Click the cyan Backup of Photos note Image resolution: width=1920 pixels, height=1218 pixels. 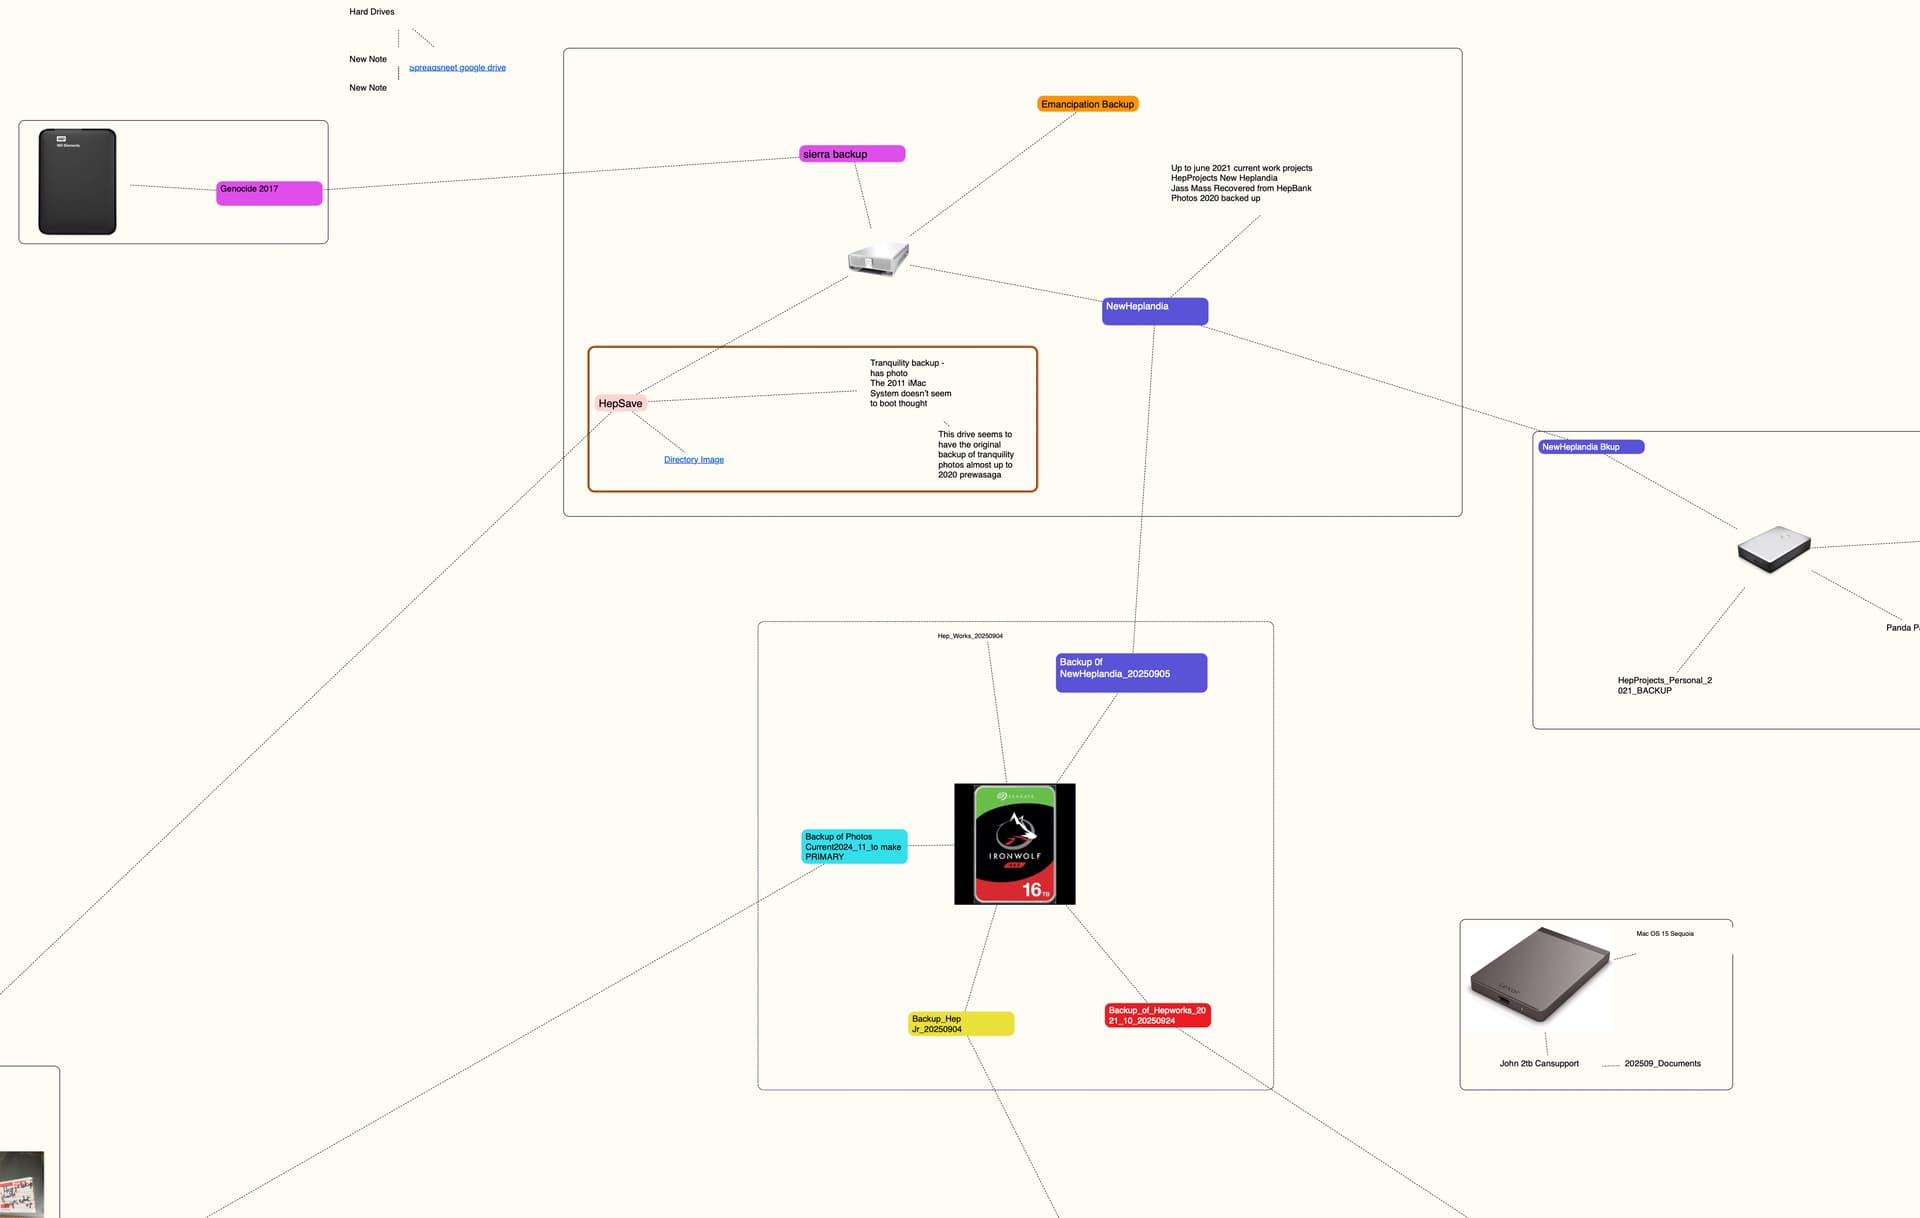(853, 847)
